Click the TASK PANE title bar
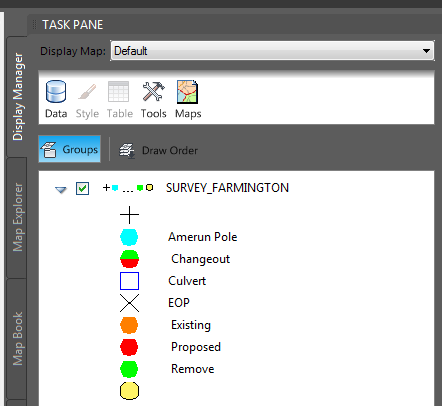442x406 pixels. (x=235, y=24)
